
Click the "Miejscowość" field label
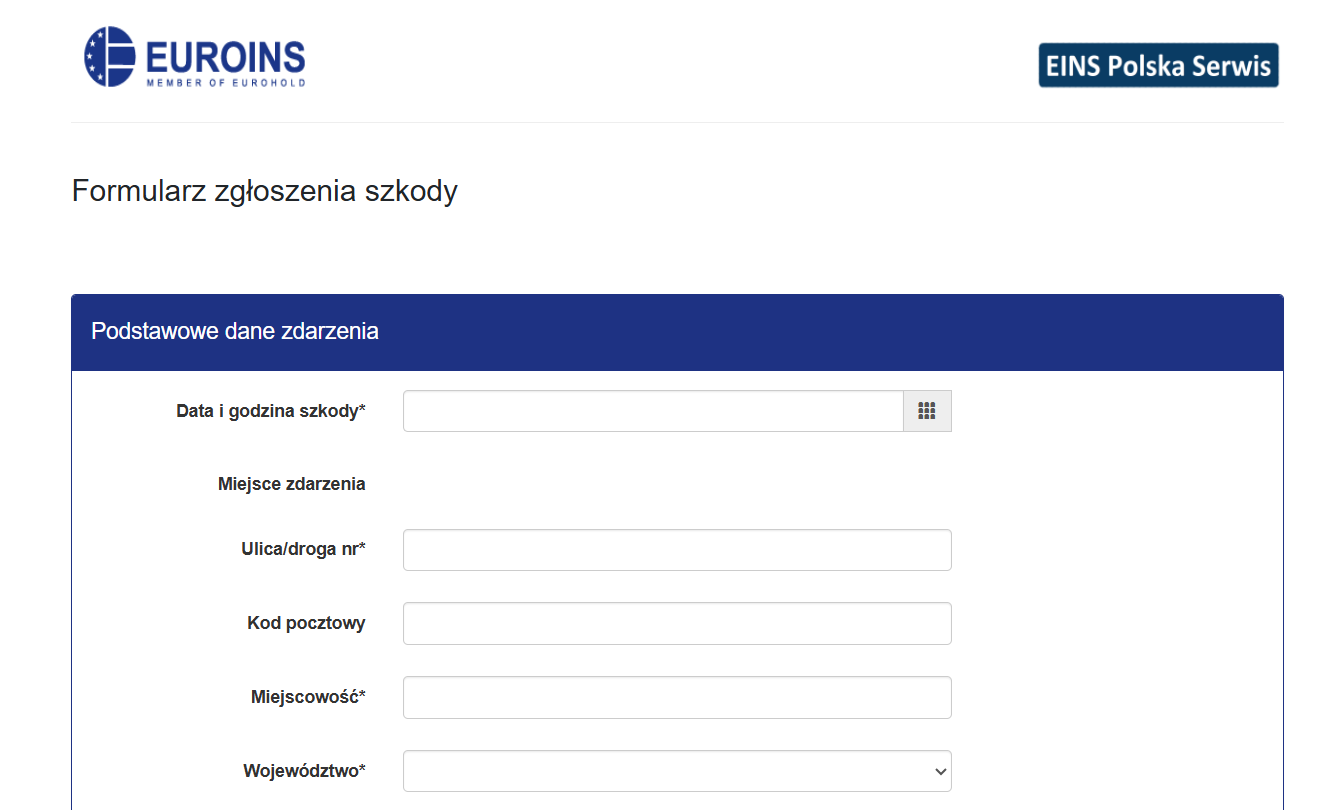coord(308,697)
